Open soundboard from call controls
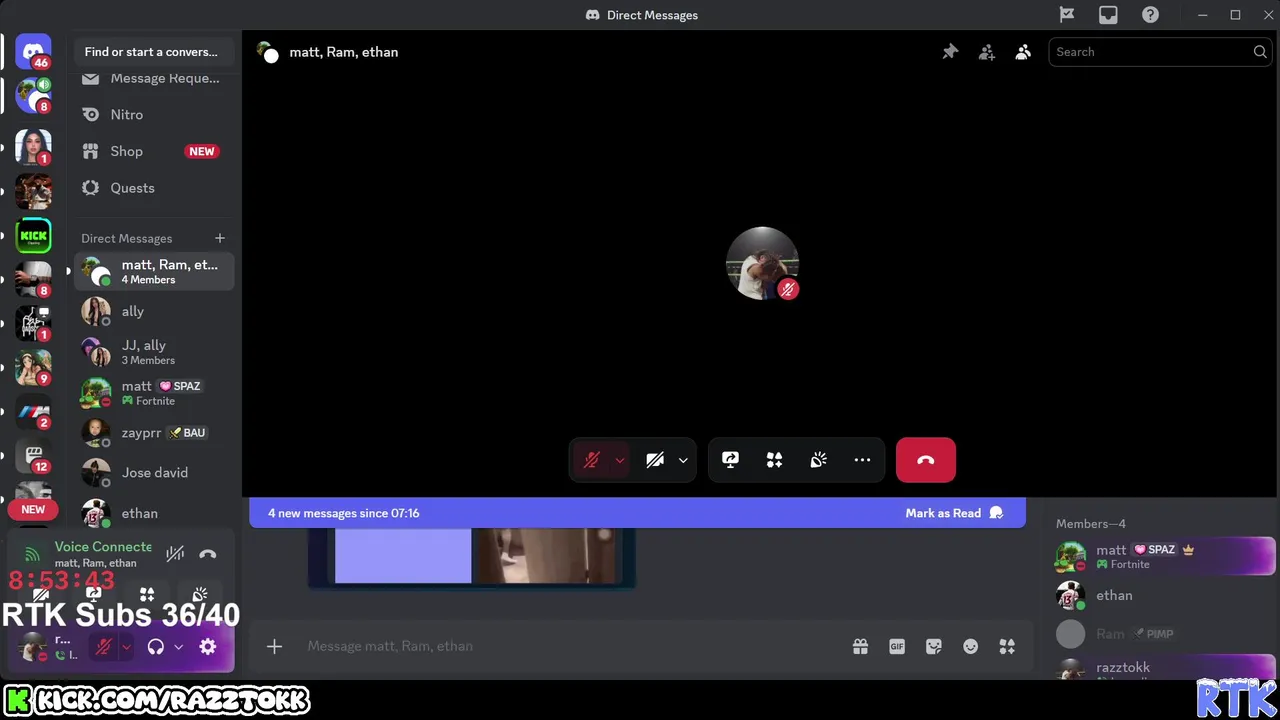This screenshot has width=1280, height=720. tap(818, 460)
